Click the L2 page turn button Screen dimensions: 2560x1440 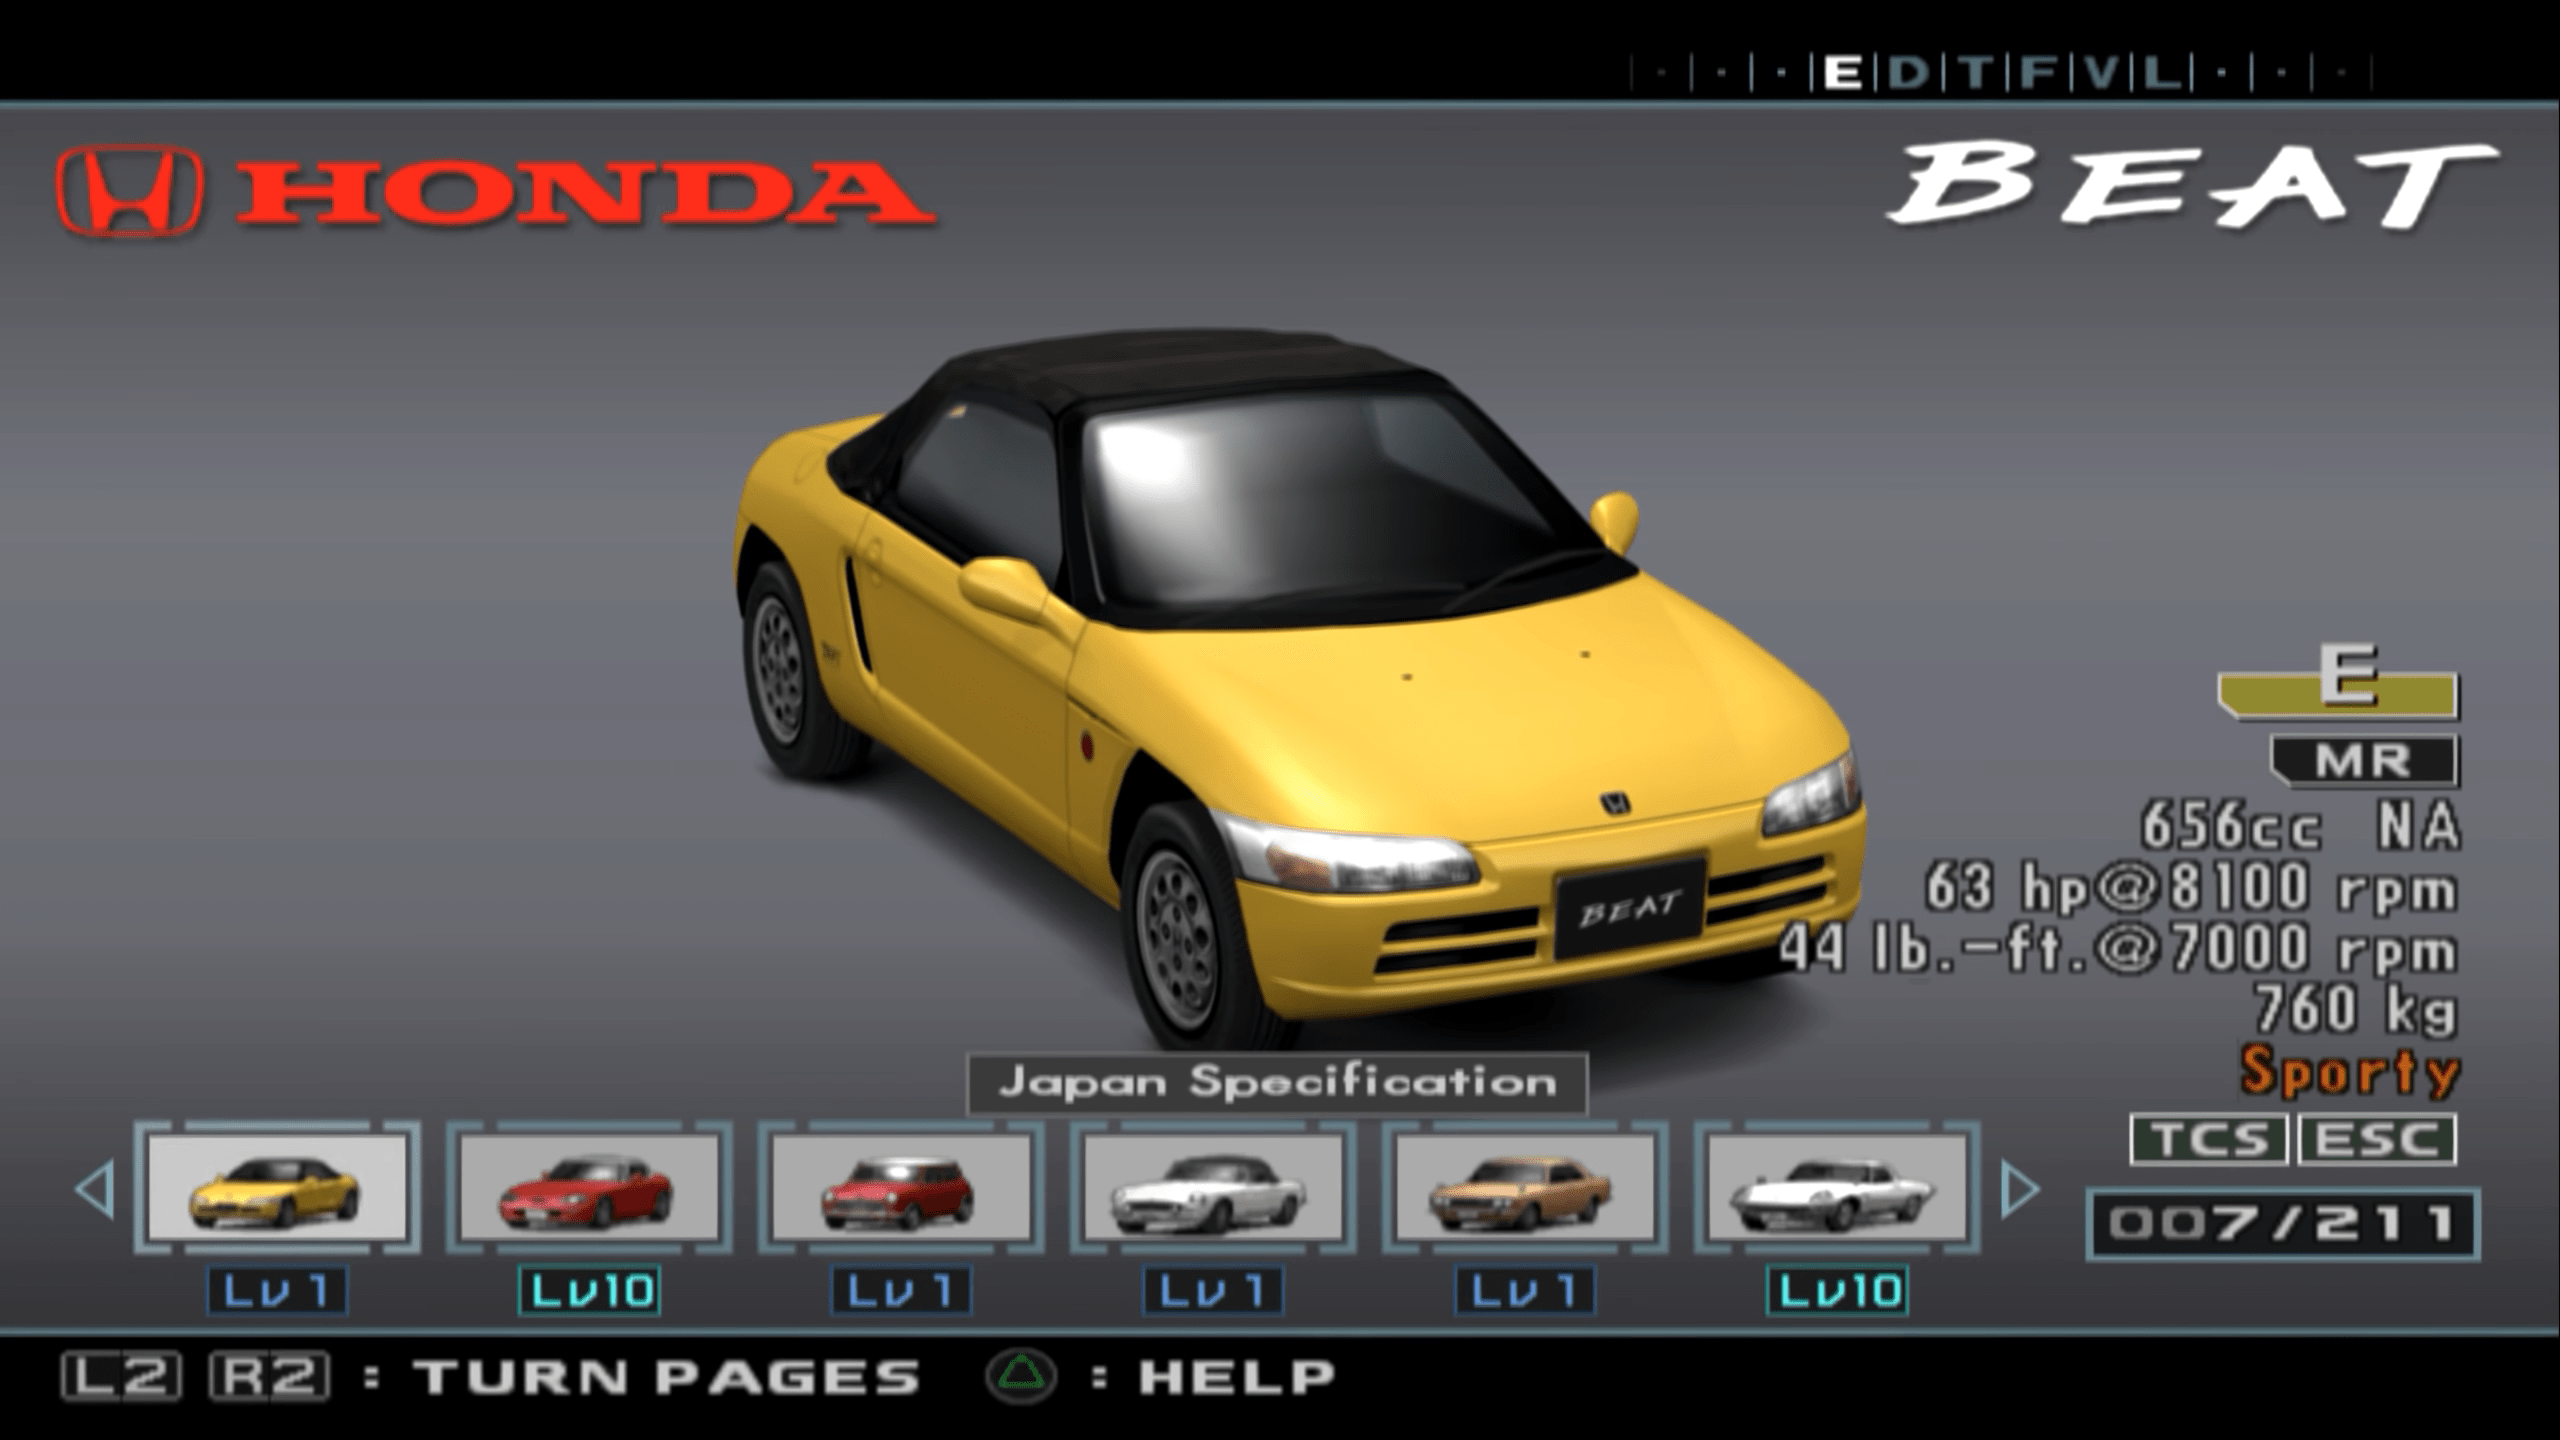121,1376
